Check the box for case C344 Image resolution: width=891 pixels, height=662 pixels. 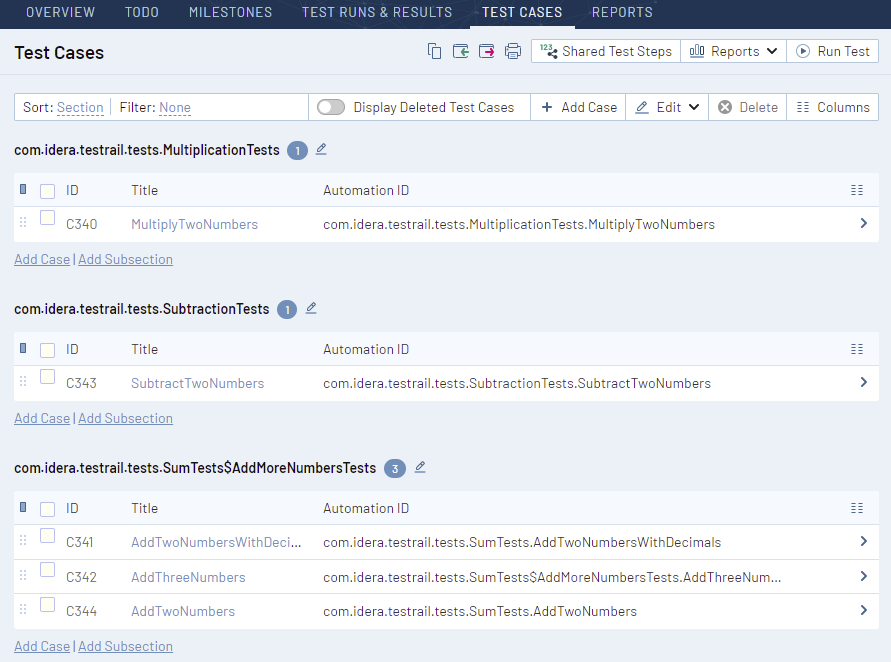point(48,605)
